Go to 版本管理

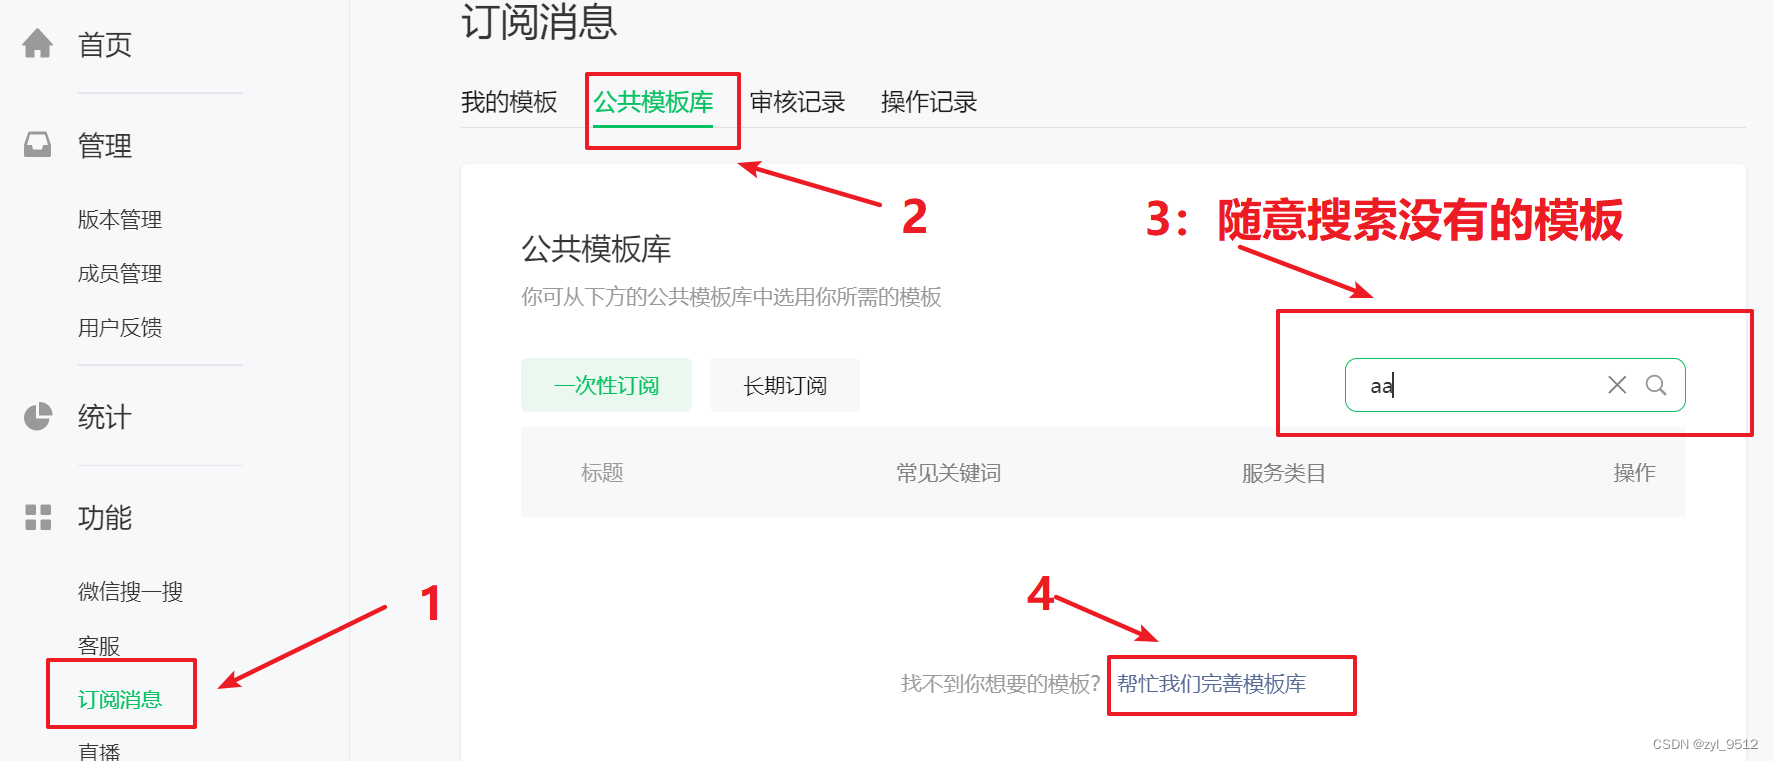pos(120,220)
